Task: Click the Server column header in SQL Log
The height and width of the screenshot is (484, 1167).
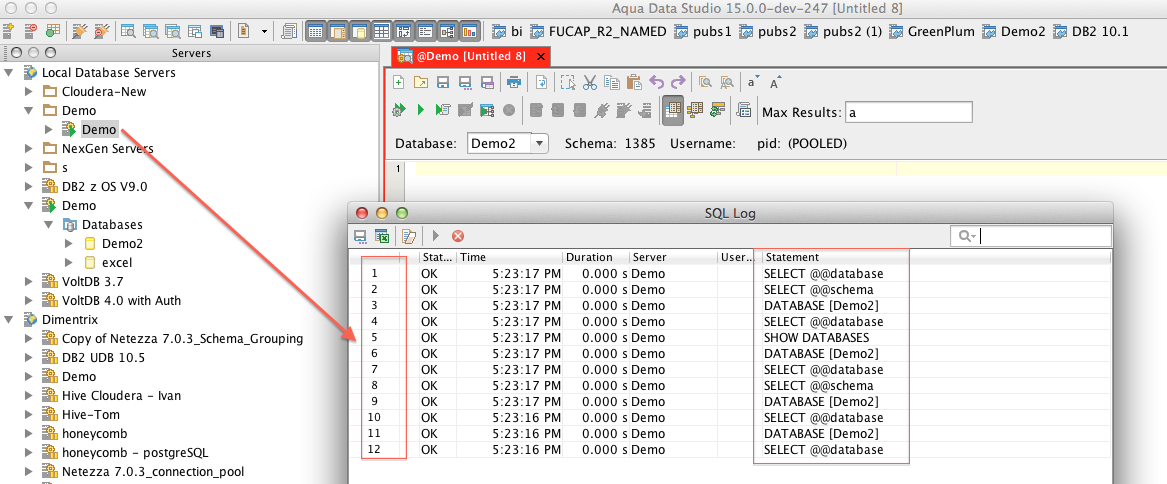Action: pos(673,257)
